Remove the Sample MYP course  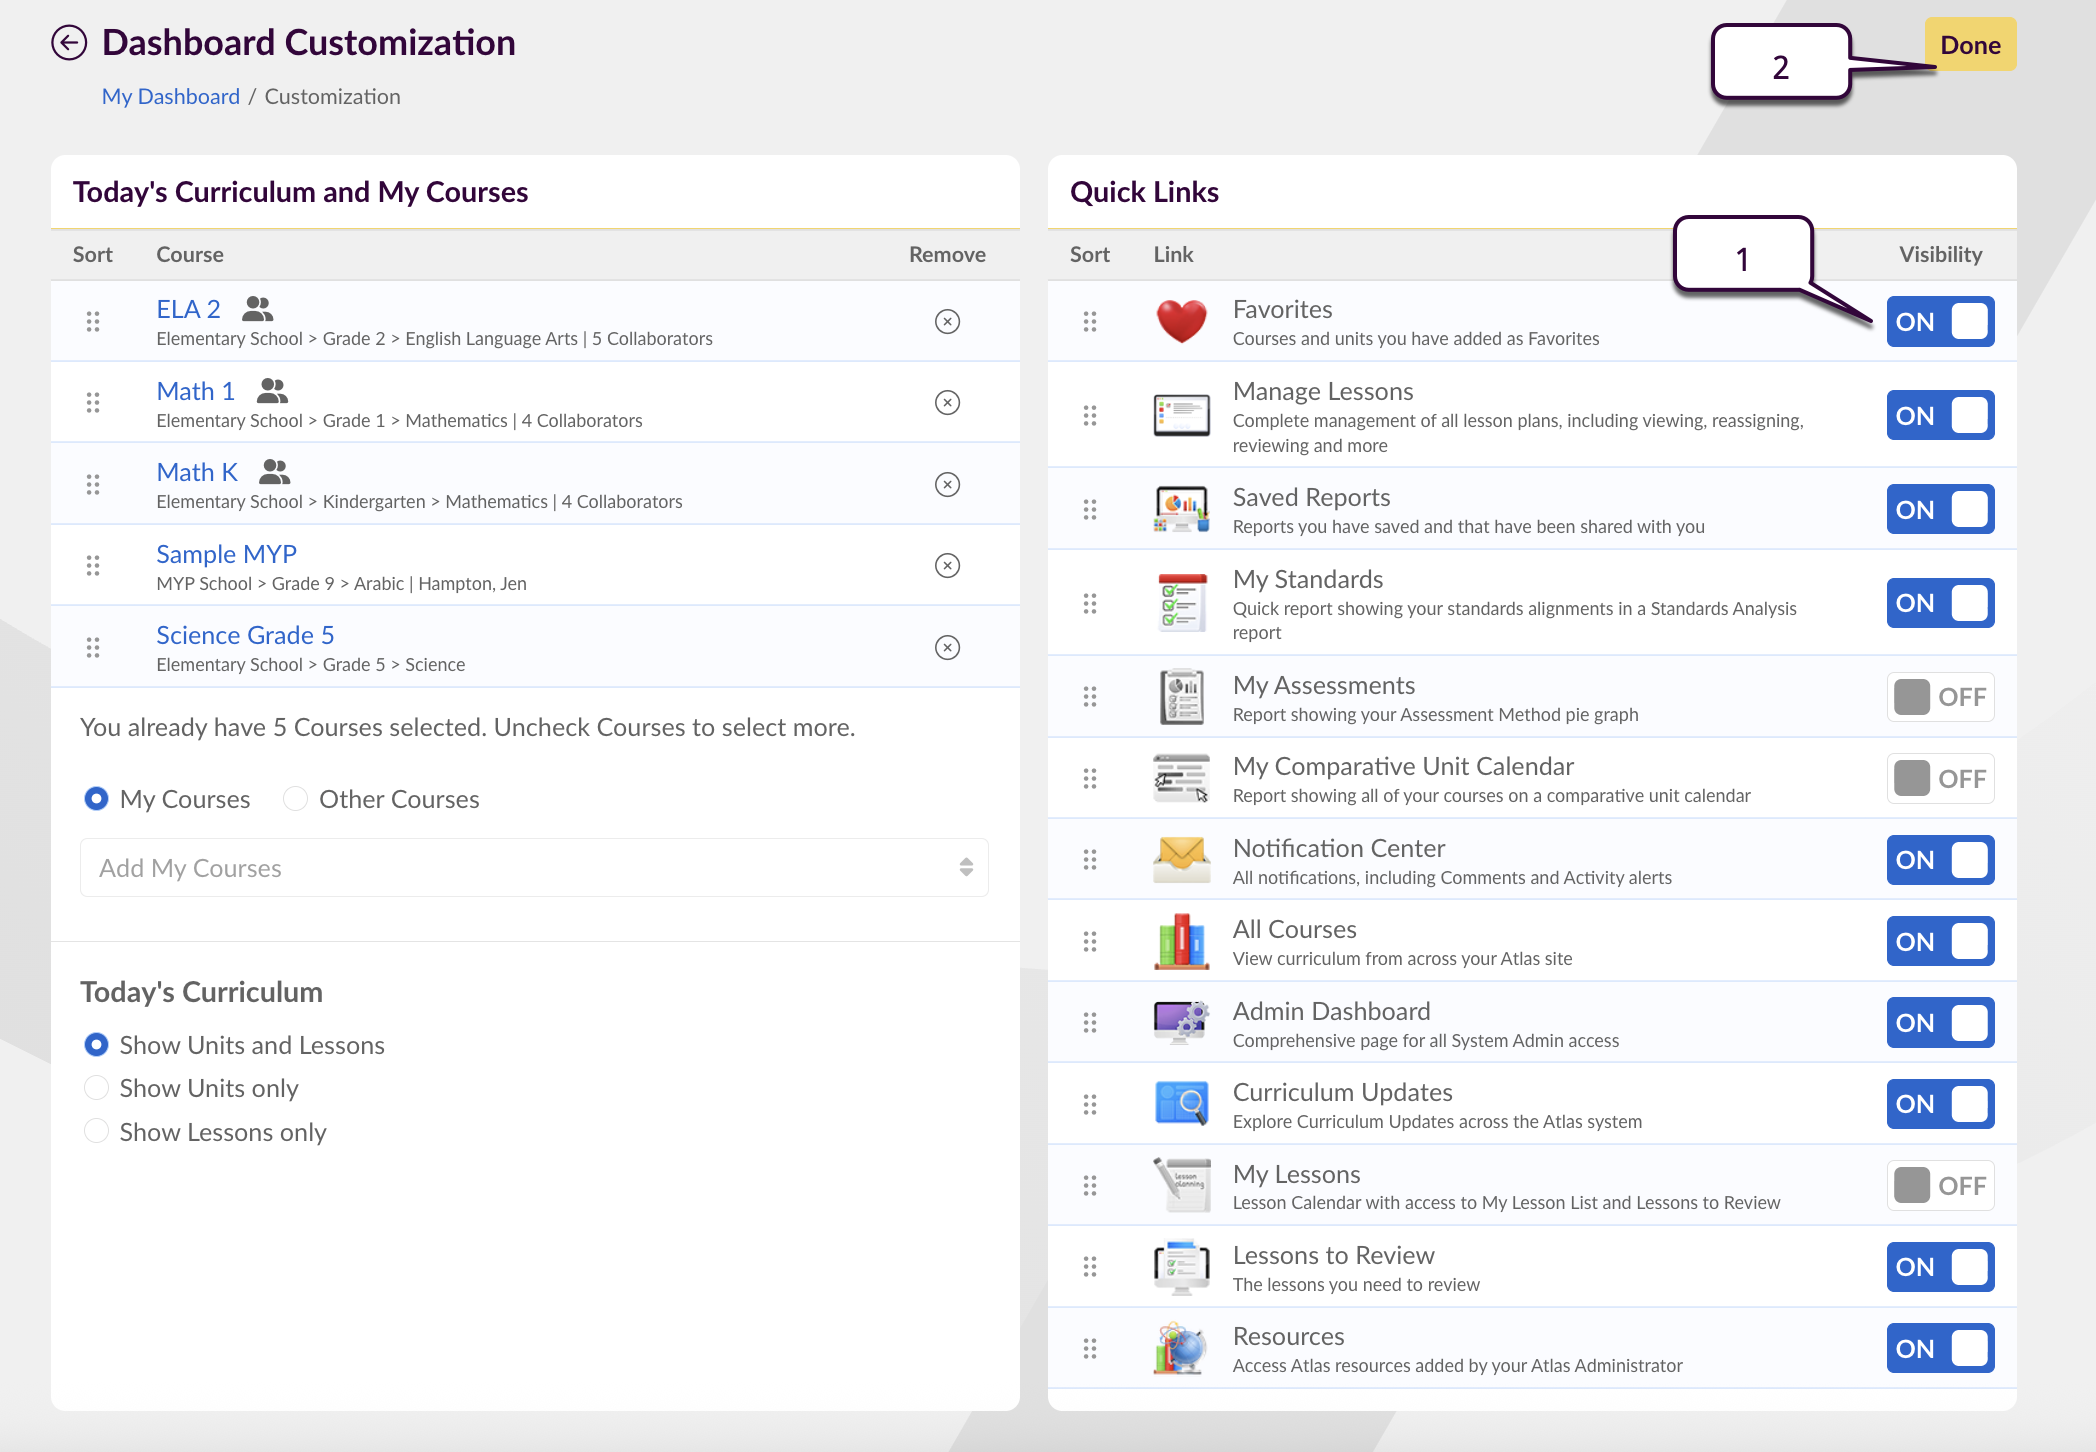(x=947, y=566)
